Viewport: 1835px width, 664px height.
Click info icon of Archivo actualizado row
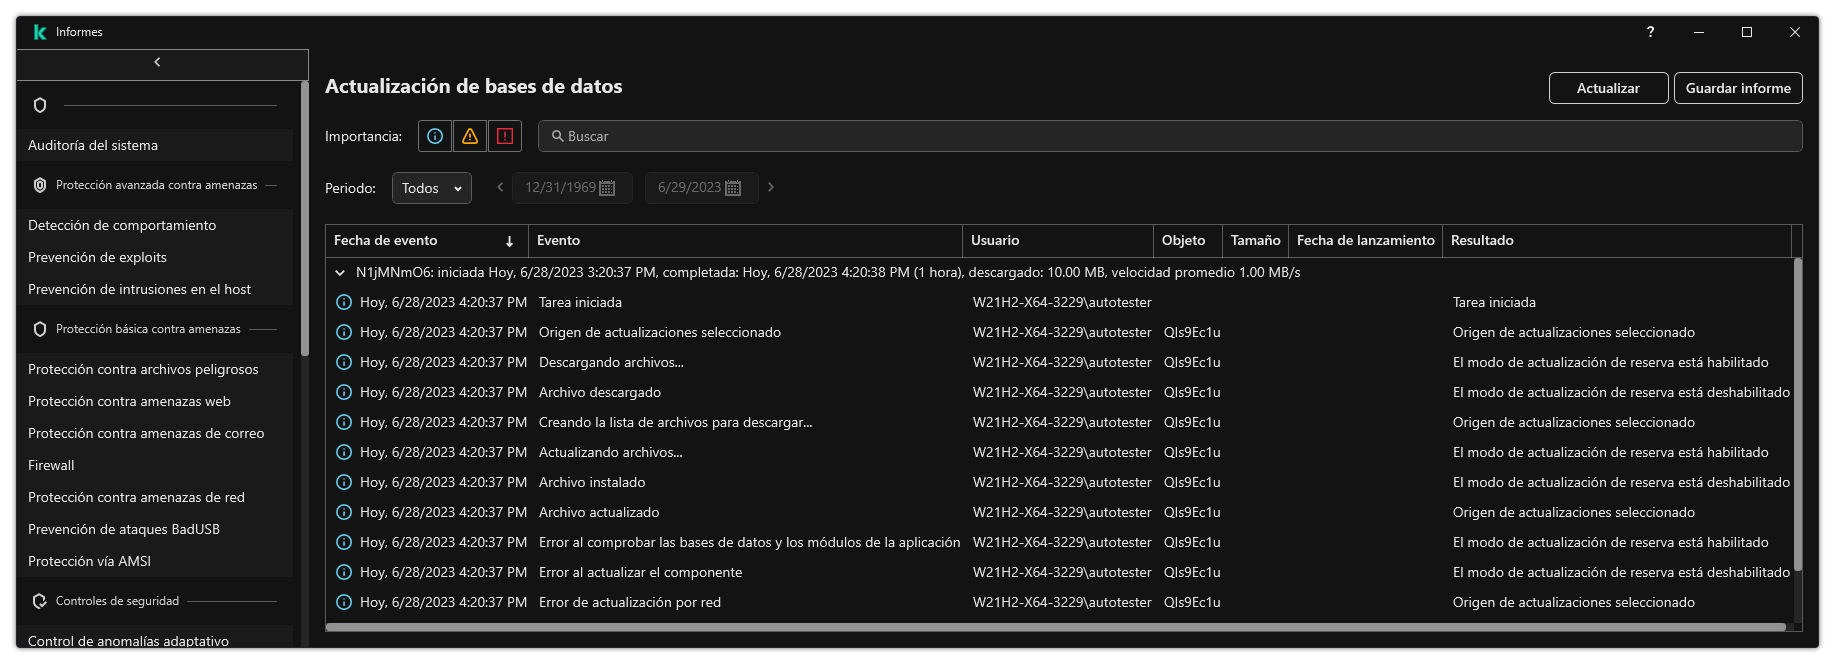(x=344, y=512)
